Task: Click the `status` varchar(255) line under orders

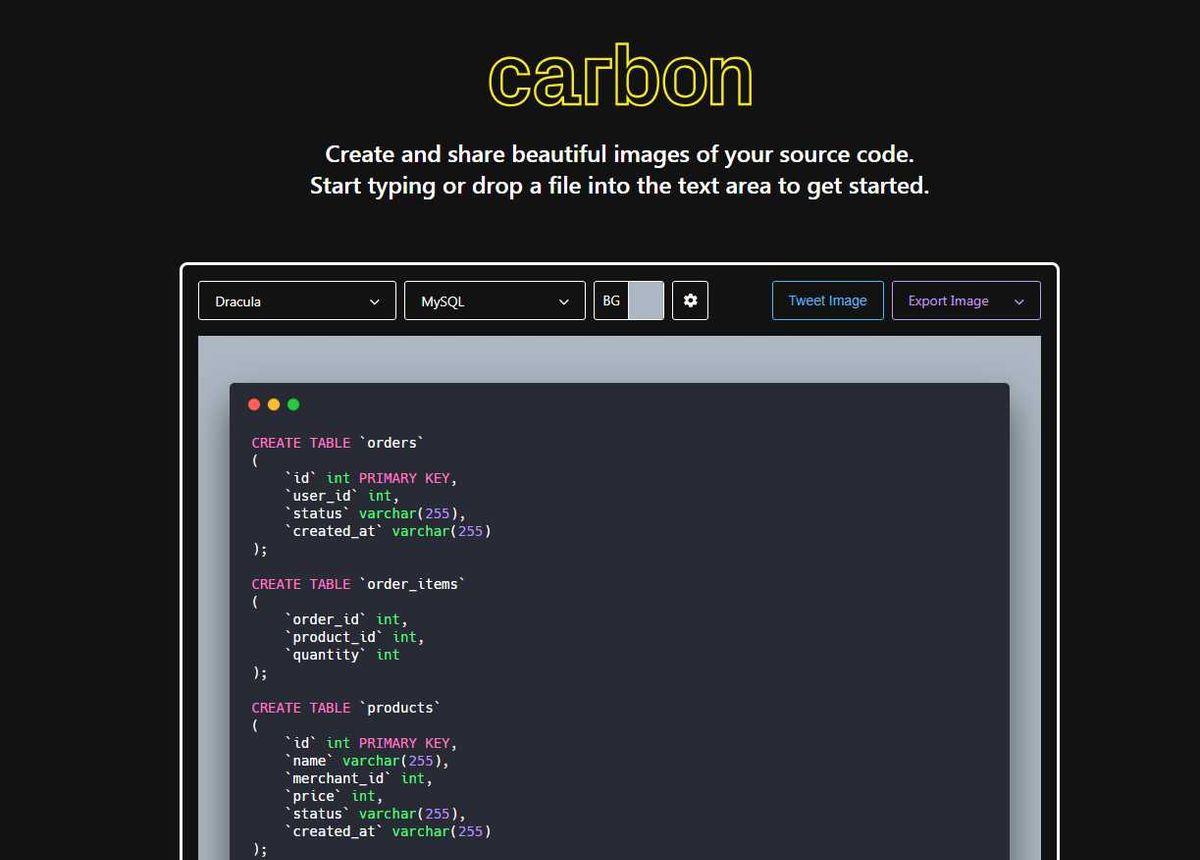Action: click(375, 514)
